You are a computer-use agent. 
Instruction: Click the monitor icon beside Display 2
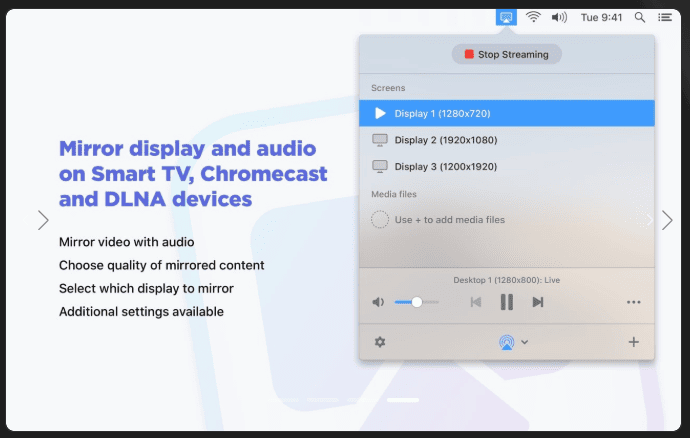click(380, 140)
